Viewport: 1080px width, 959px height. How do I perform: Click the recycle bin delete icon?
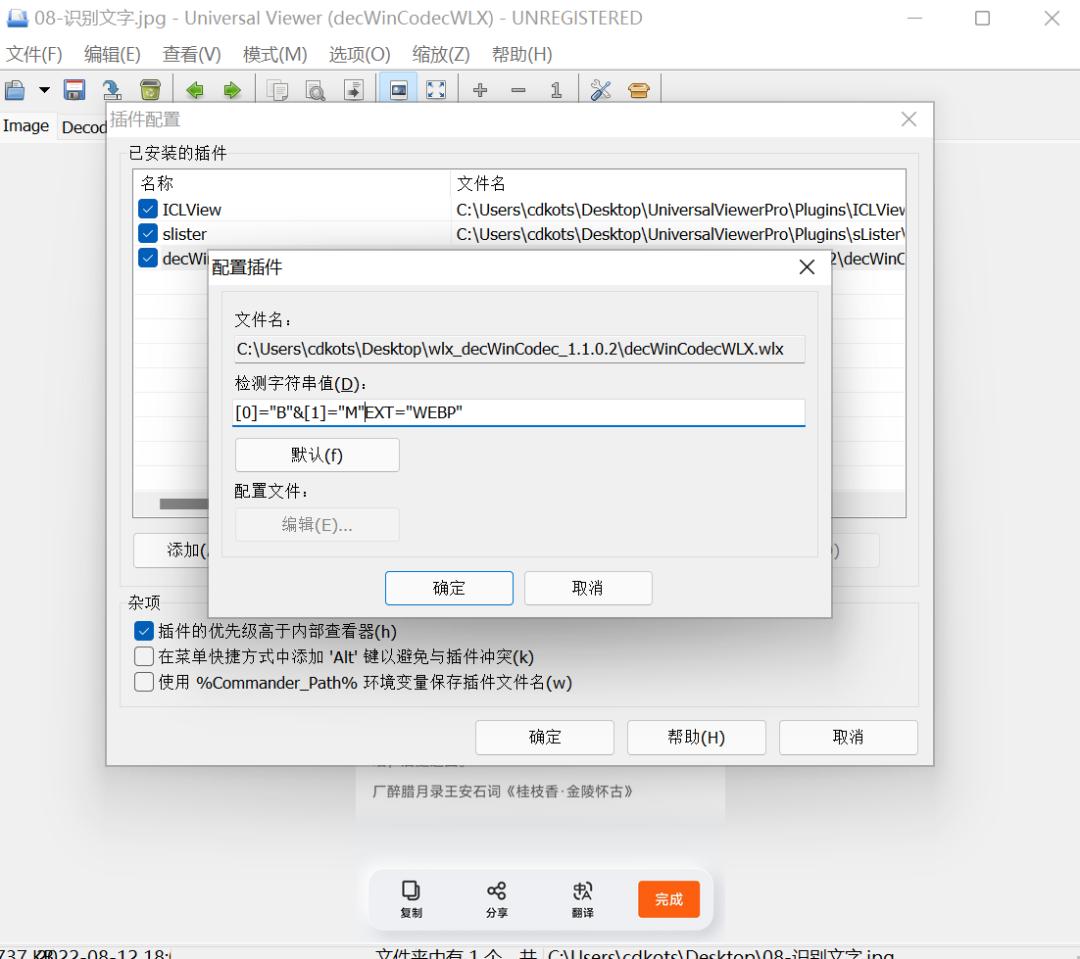[149, 90]
